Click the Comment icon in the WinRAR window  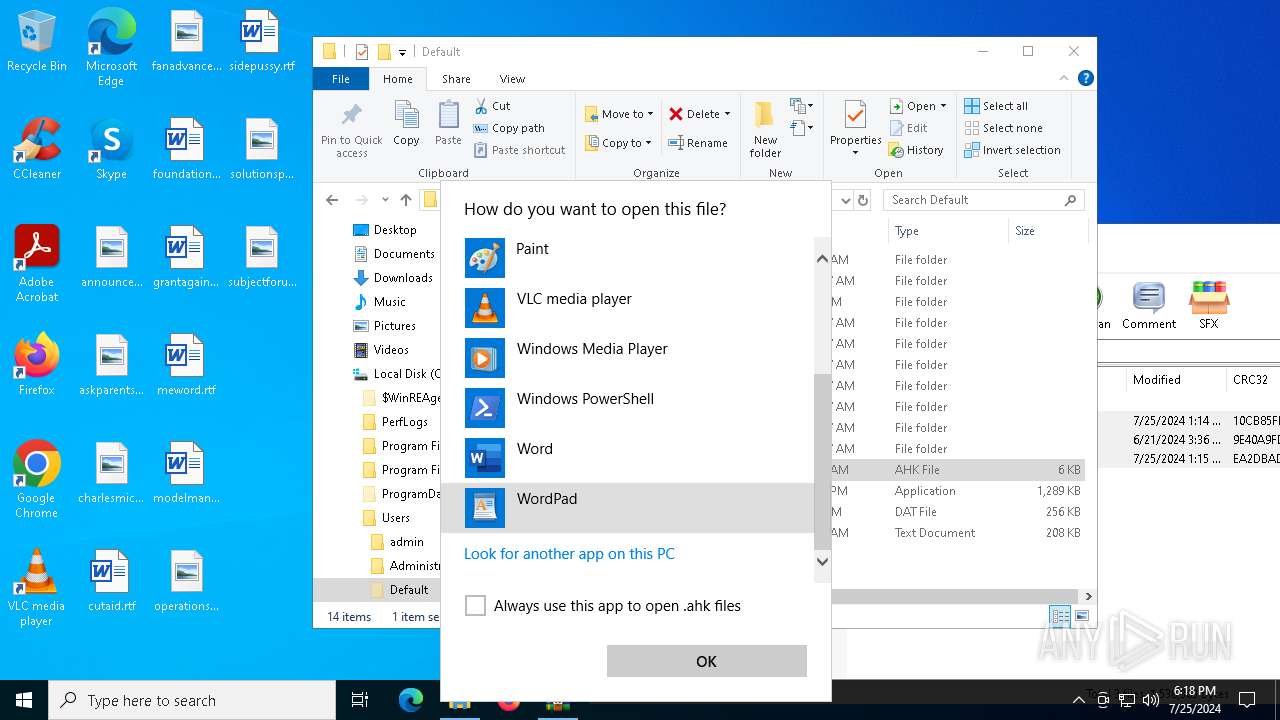[x=1149, y=306]
